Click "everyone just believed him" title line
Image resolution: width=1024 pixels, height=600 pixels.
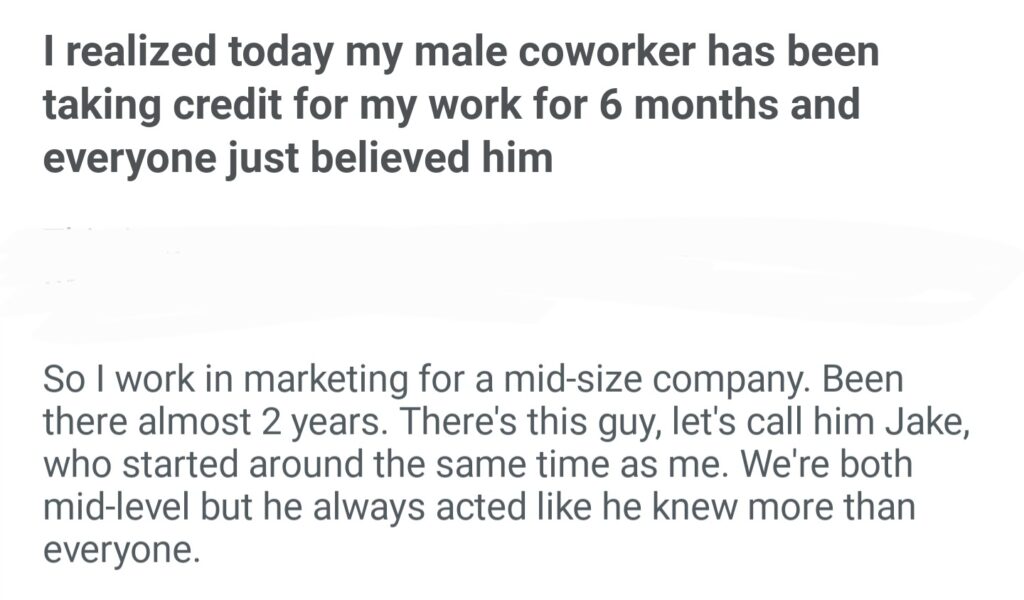pyautogui.click(x=297, y=159)
